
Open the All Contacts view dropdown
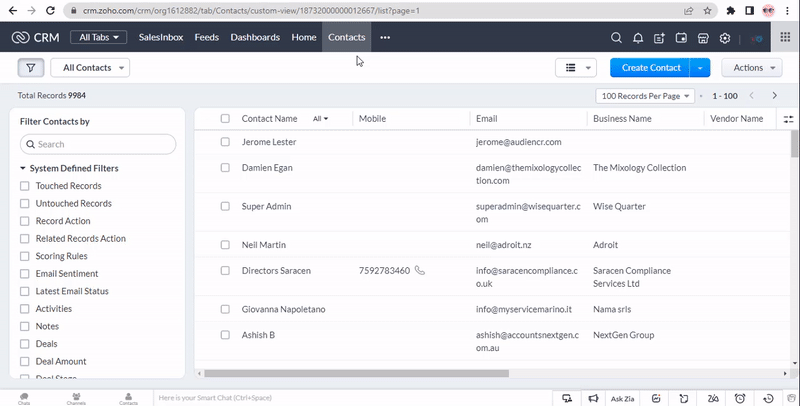click(90, 68)
